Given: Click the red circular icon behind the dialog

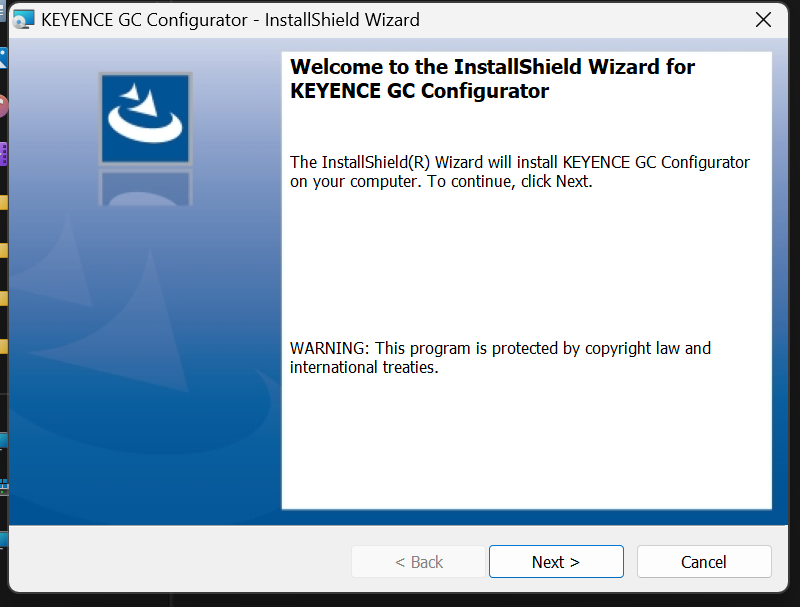Looking at the screenshot, I should 3,106.
